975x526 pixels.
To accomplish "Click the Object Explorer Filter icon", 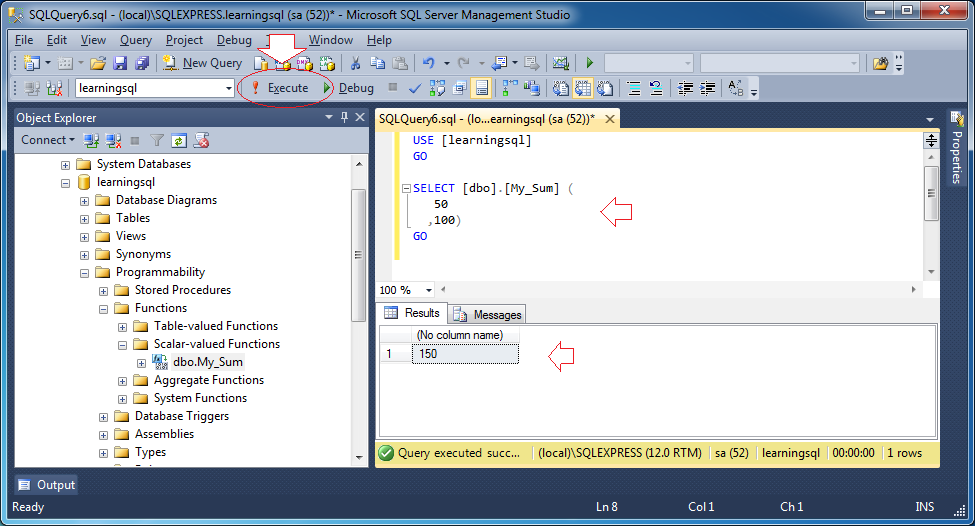I will point(157,141).
